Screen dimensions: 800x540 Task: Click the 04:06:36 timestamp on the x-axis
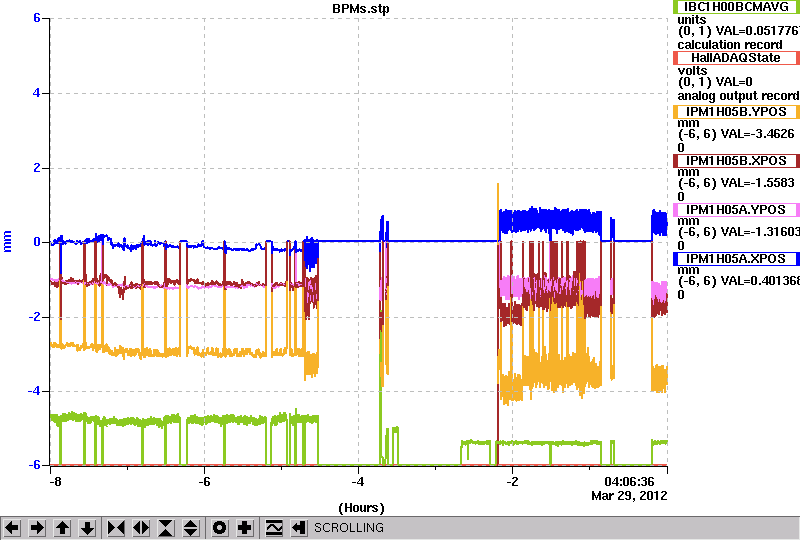[x=629, y=482]
